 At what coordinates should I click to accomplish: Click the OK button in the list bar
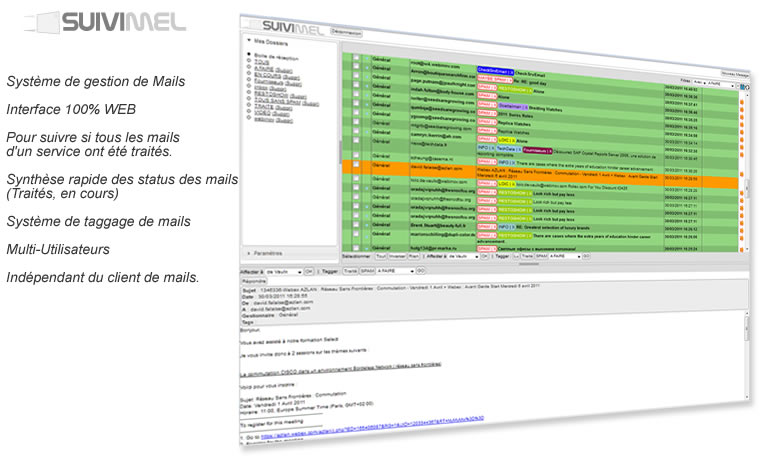pyautogui.click(x=484, y=256)
